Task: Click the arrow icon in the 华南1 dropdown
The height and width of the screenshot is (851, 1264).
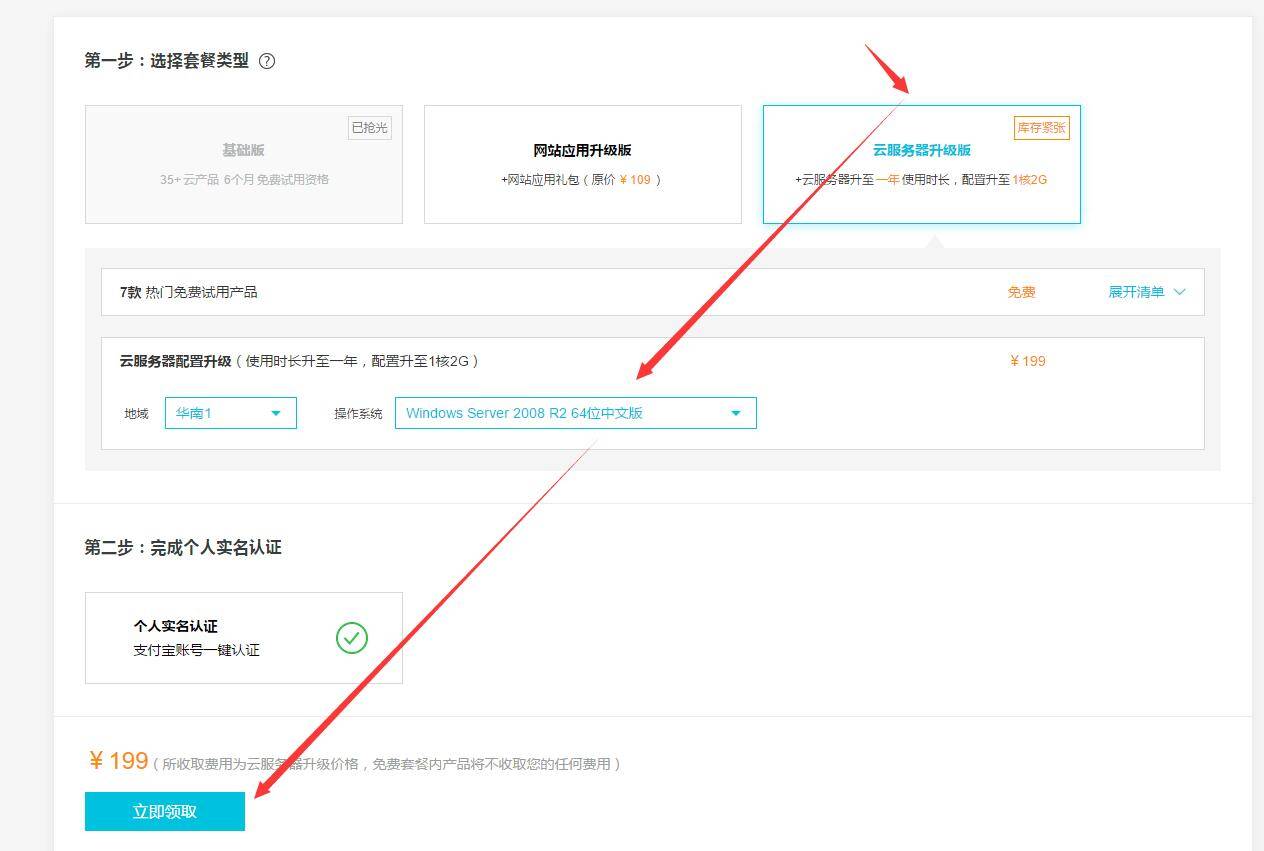Action: (x=276, y=413)
